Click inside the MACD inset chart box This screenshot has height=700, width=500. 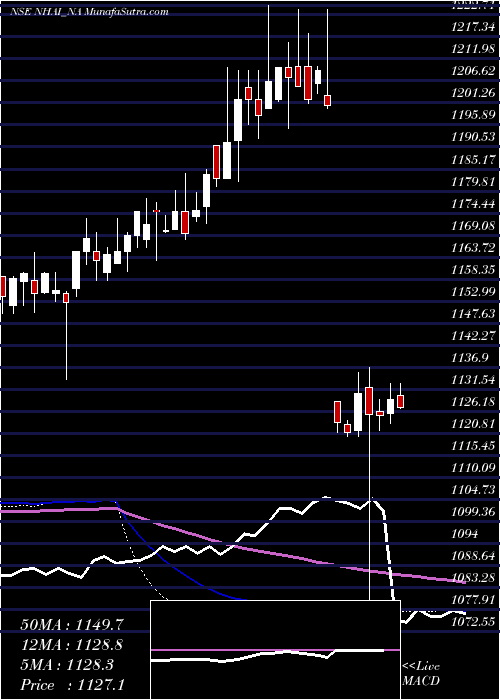click(x=275, y=650)
